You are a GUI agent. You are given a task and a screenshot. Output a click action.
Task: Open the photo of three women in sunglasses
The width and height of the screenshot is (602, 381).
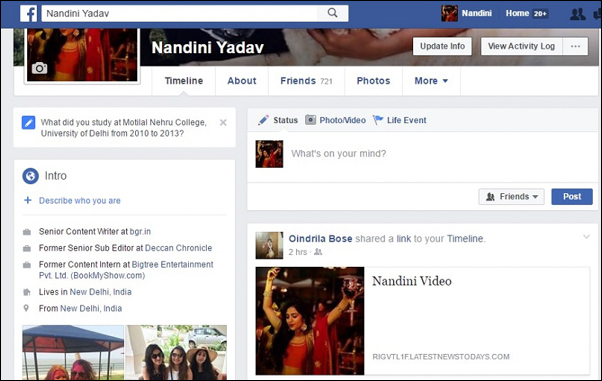click(x=177, y=352)
